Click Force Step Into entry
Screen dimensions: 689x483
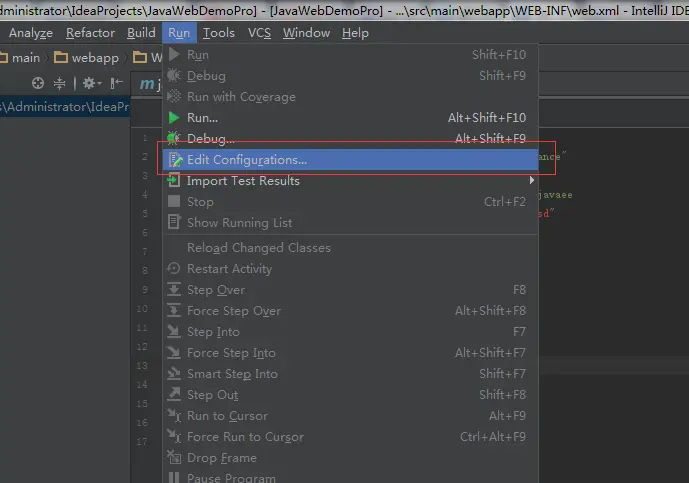351,353
